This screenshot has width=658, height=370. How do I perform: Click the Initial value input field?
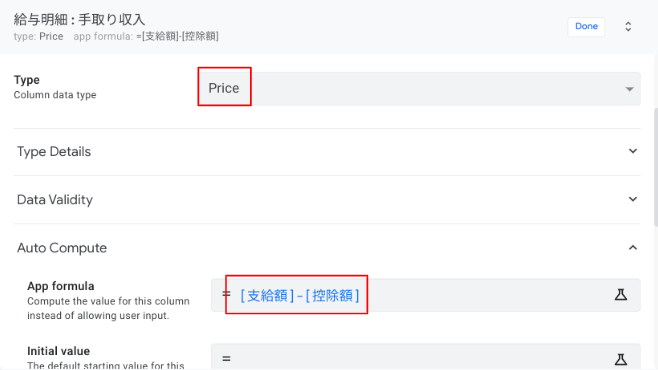pyautogui.click(x=426, y=357)
